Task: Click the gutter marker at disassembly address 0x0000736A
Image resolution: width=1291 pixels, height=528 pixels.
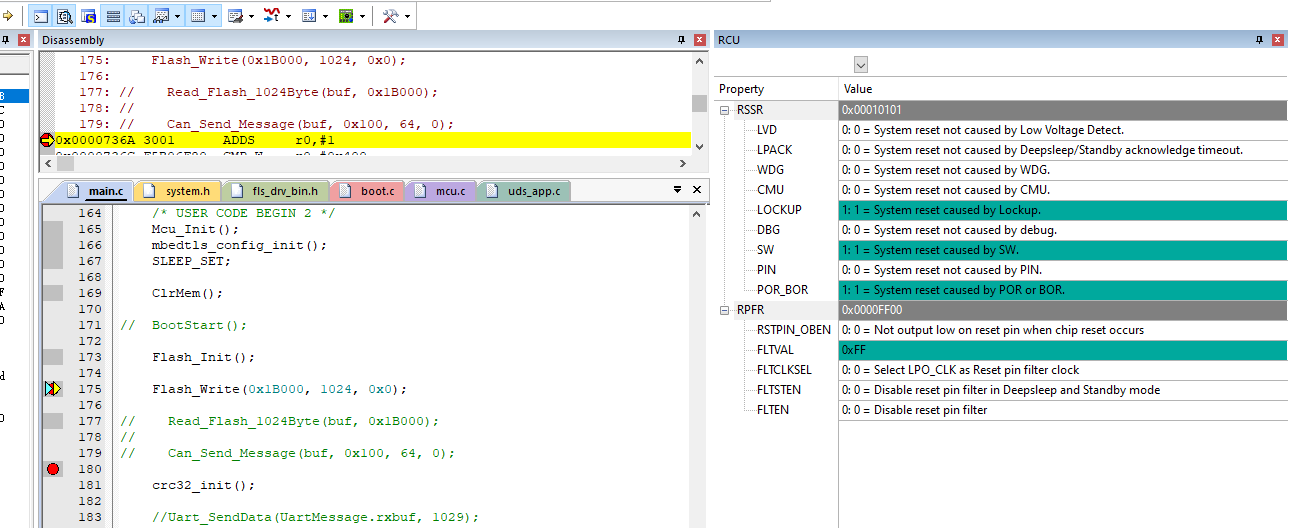Action: click(46, 140)
